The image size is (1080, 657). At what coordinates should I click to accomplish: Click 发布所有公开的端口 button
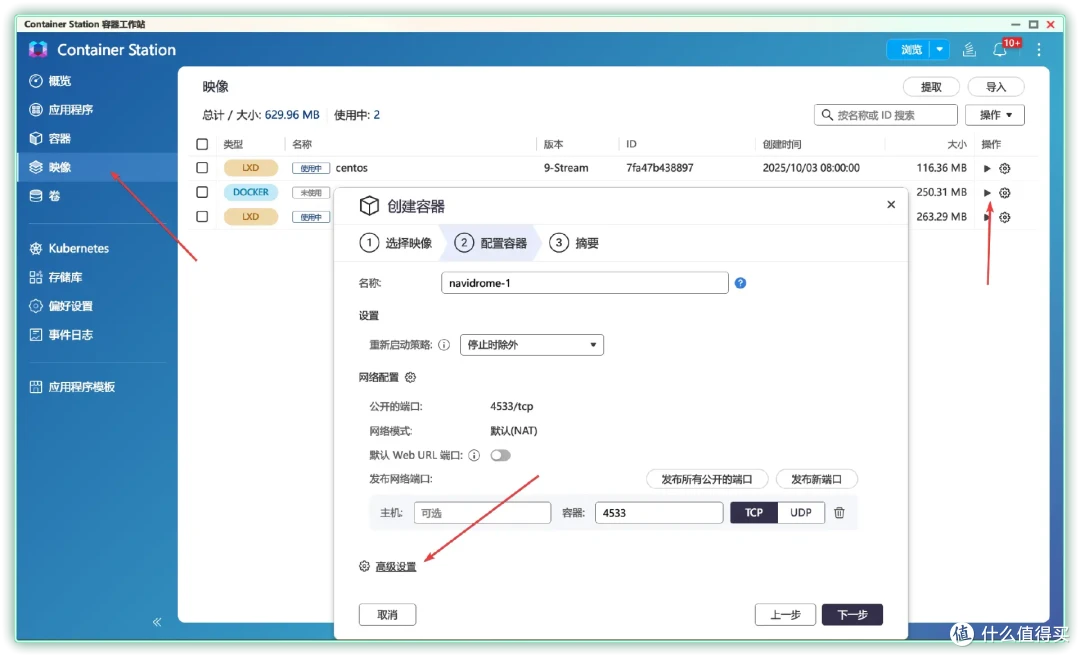pos(707,479)
